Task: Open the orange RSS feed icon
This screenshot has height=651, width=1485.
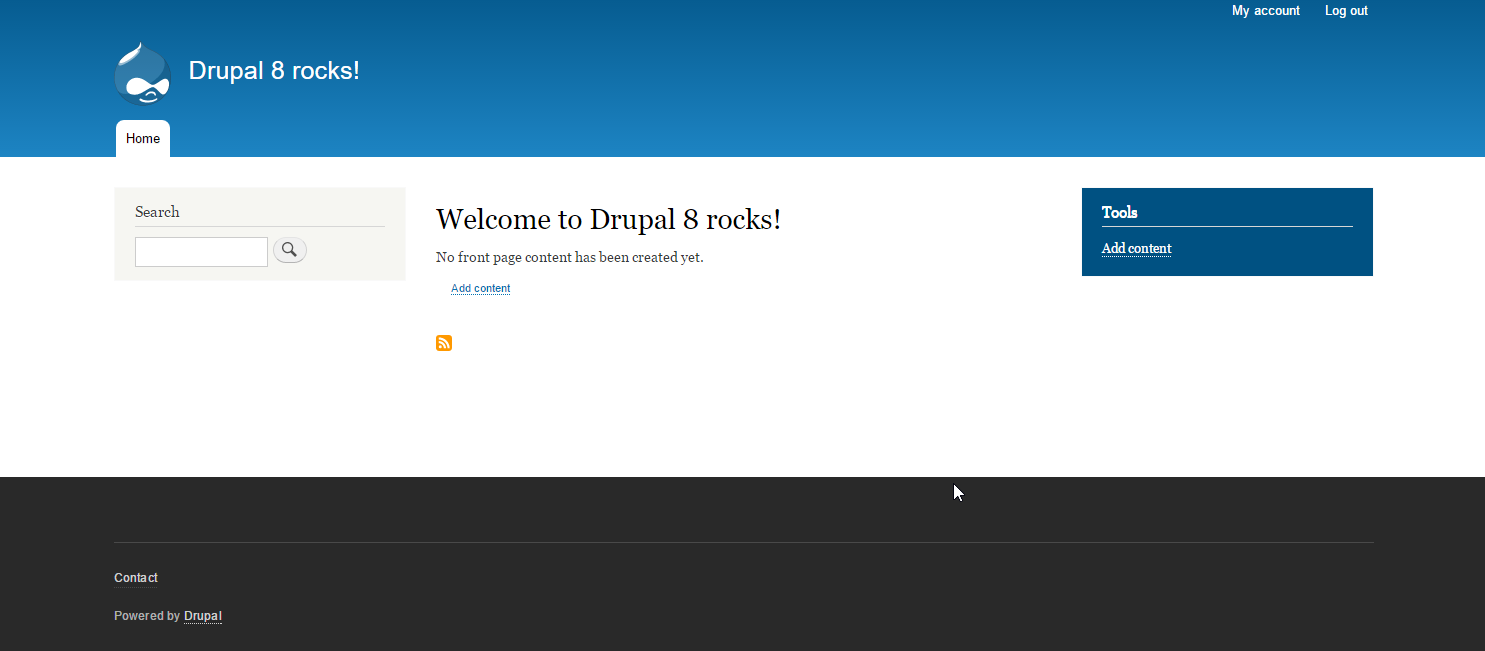Action: tap(444, 343)
